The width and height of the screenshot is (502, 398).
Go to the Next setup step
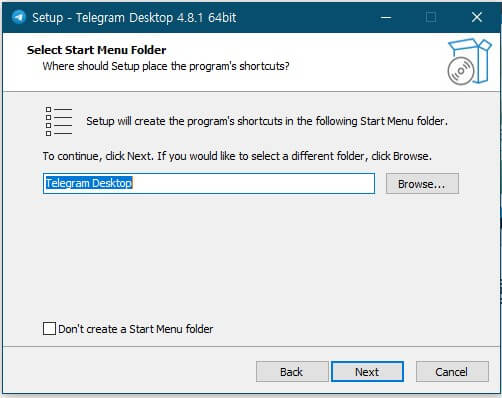(367, 372)
